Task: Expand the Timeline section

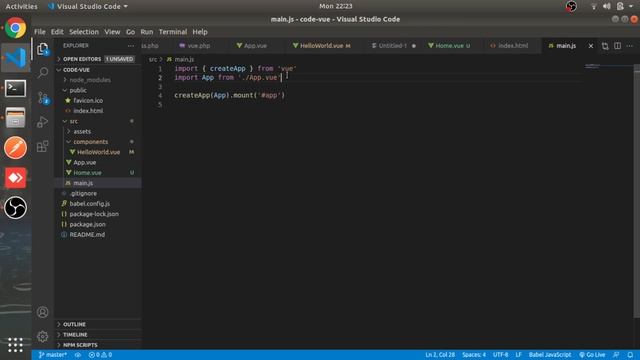Action: (97, 335)
